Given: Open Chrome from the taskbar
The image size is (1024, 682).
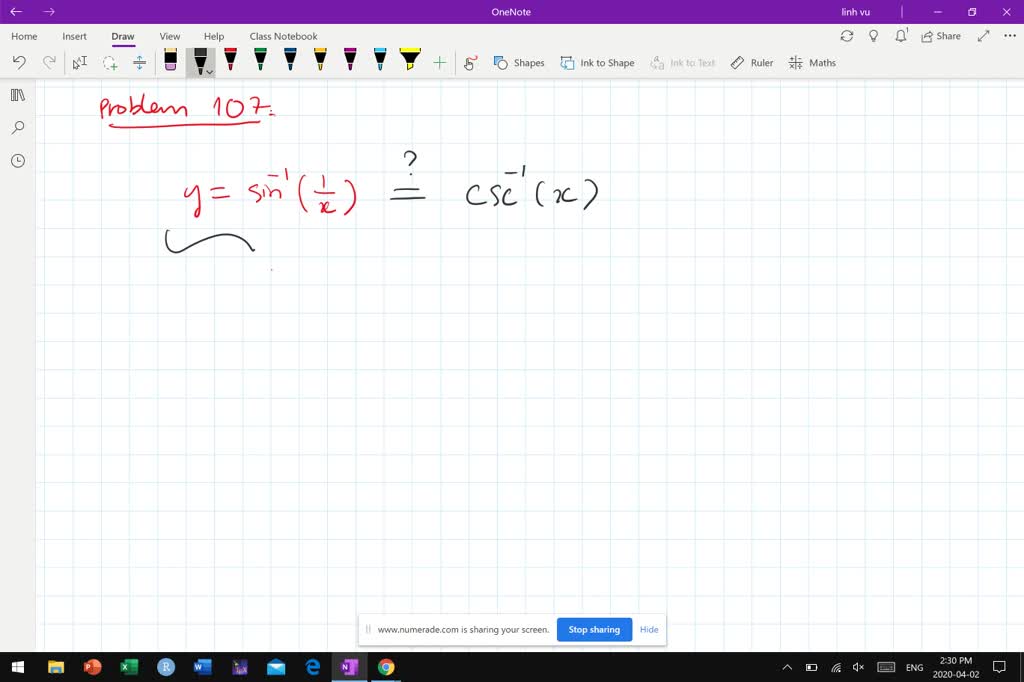Looking at the screenshot, I should coord(385,667).
